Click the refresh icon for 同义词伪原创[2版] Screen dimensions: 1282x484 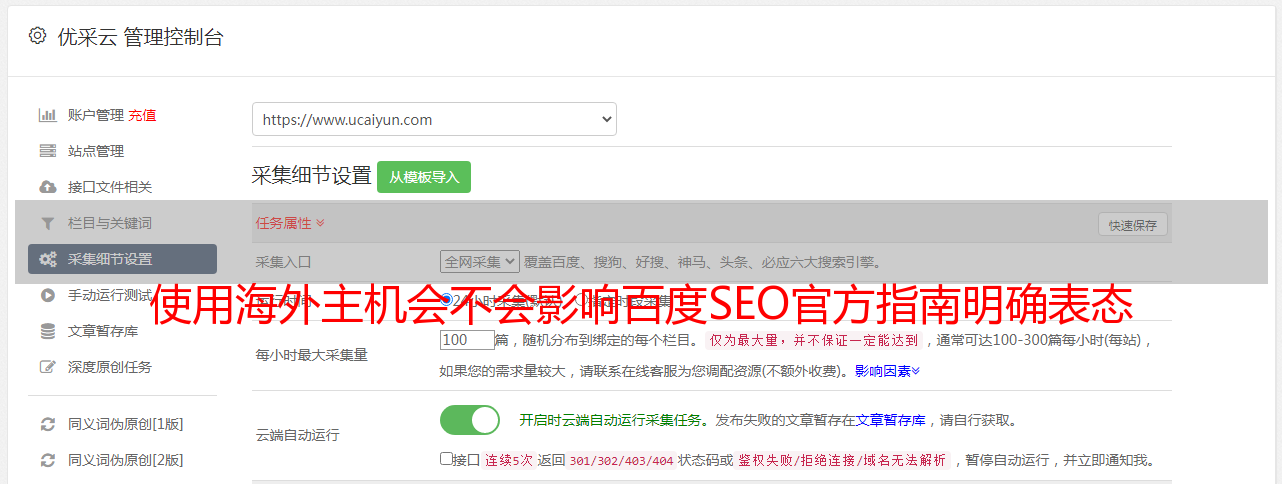click(x=47, y=460)
